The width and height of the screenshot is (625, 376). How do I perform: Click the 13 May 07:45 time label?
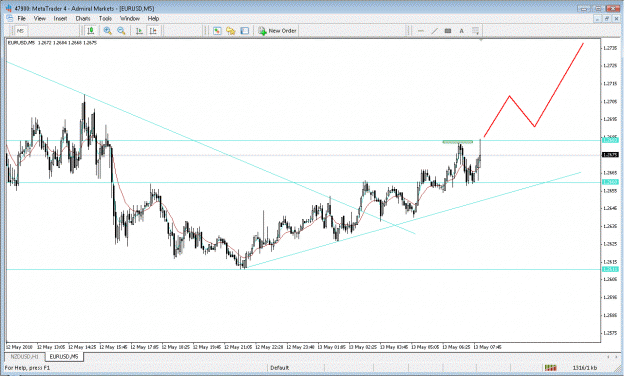point(487,347)
